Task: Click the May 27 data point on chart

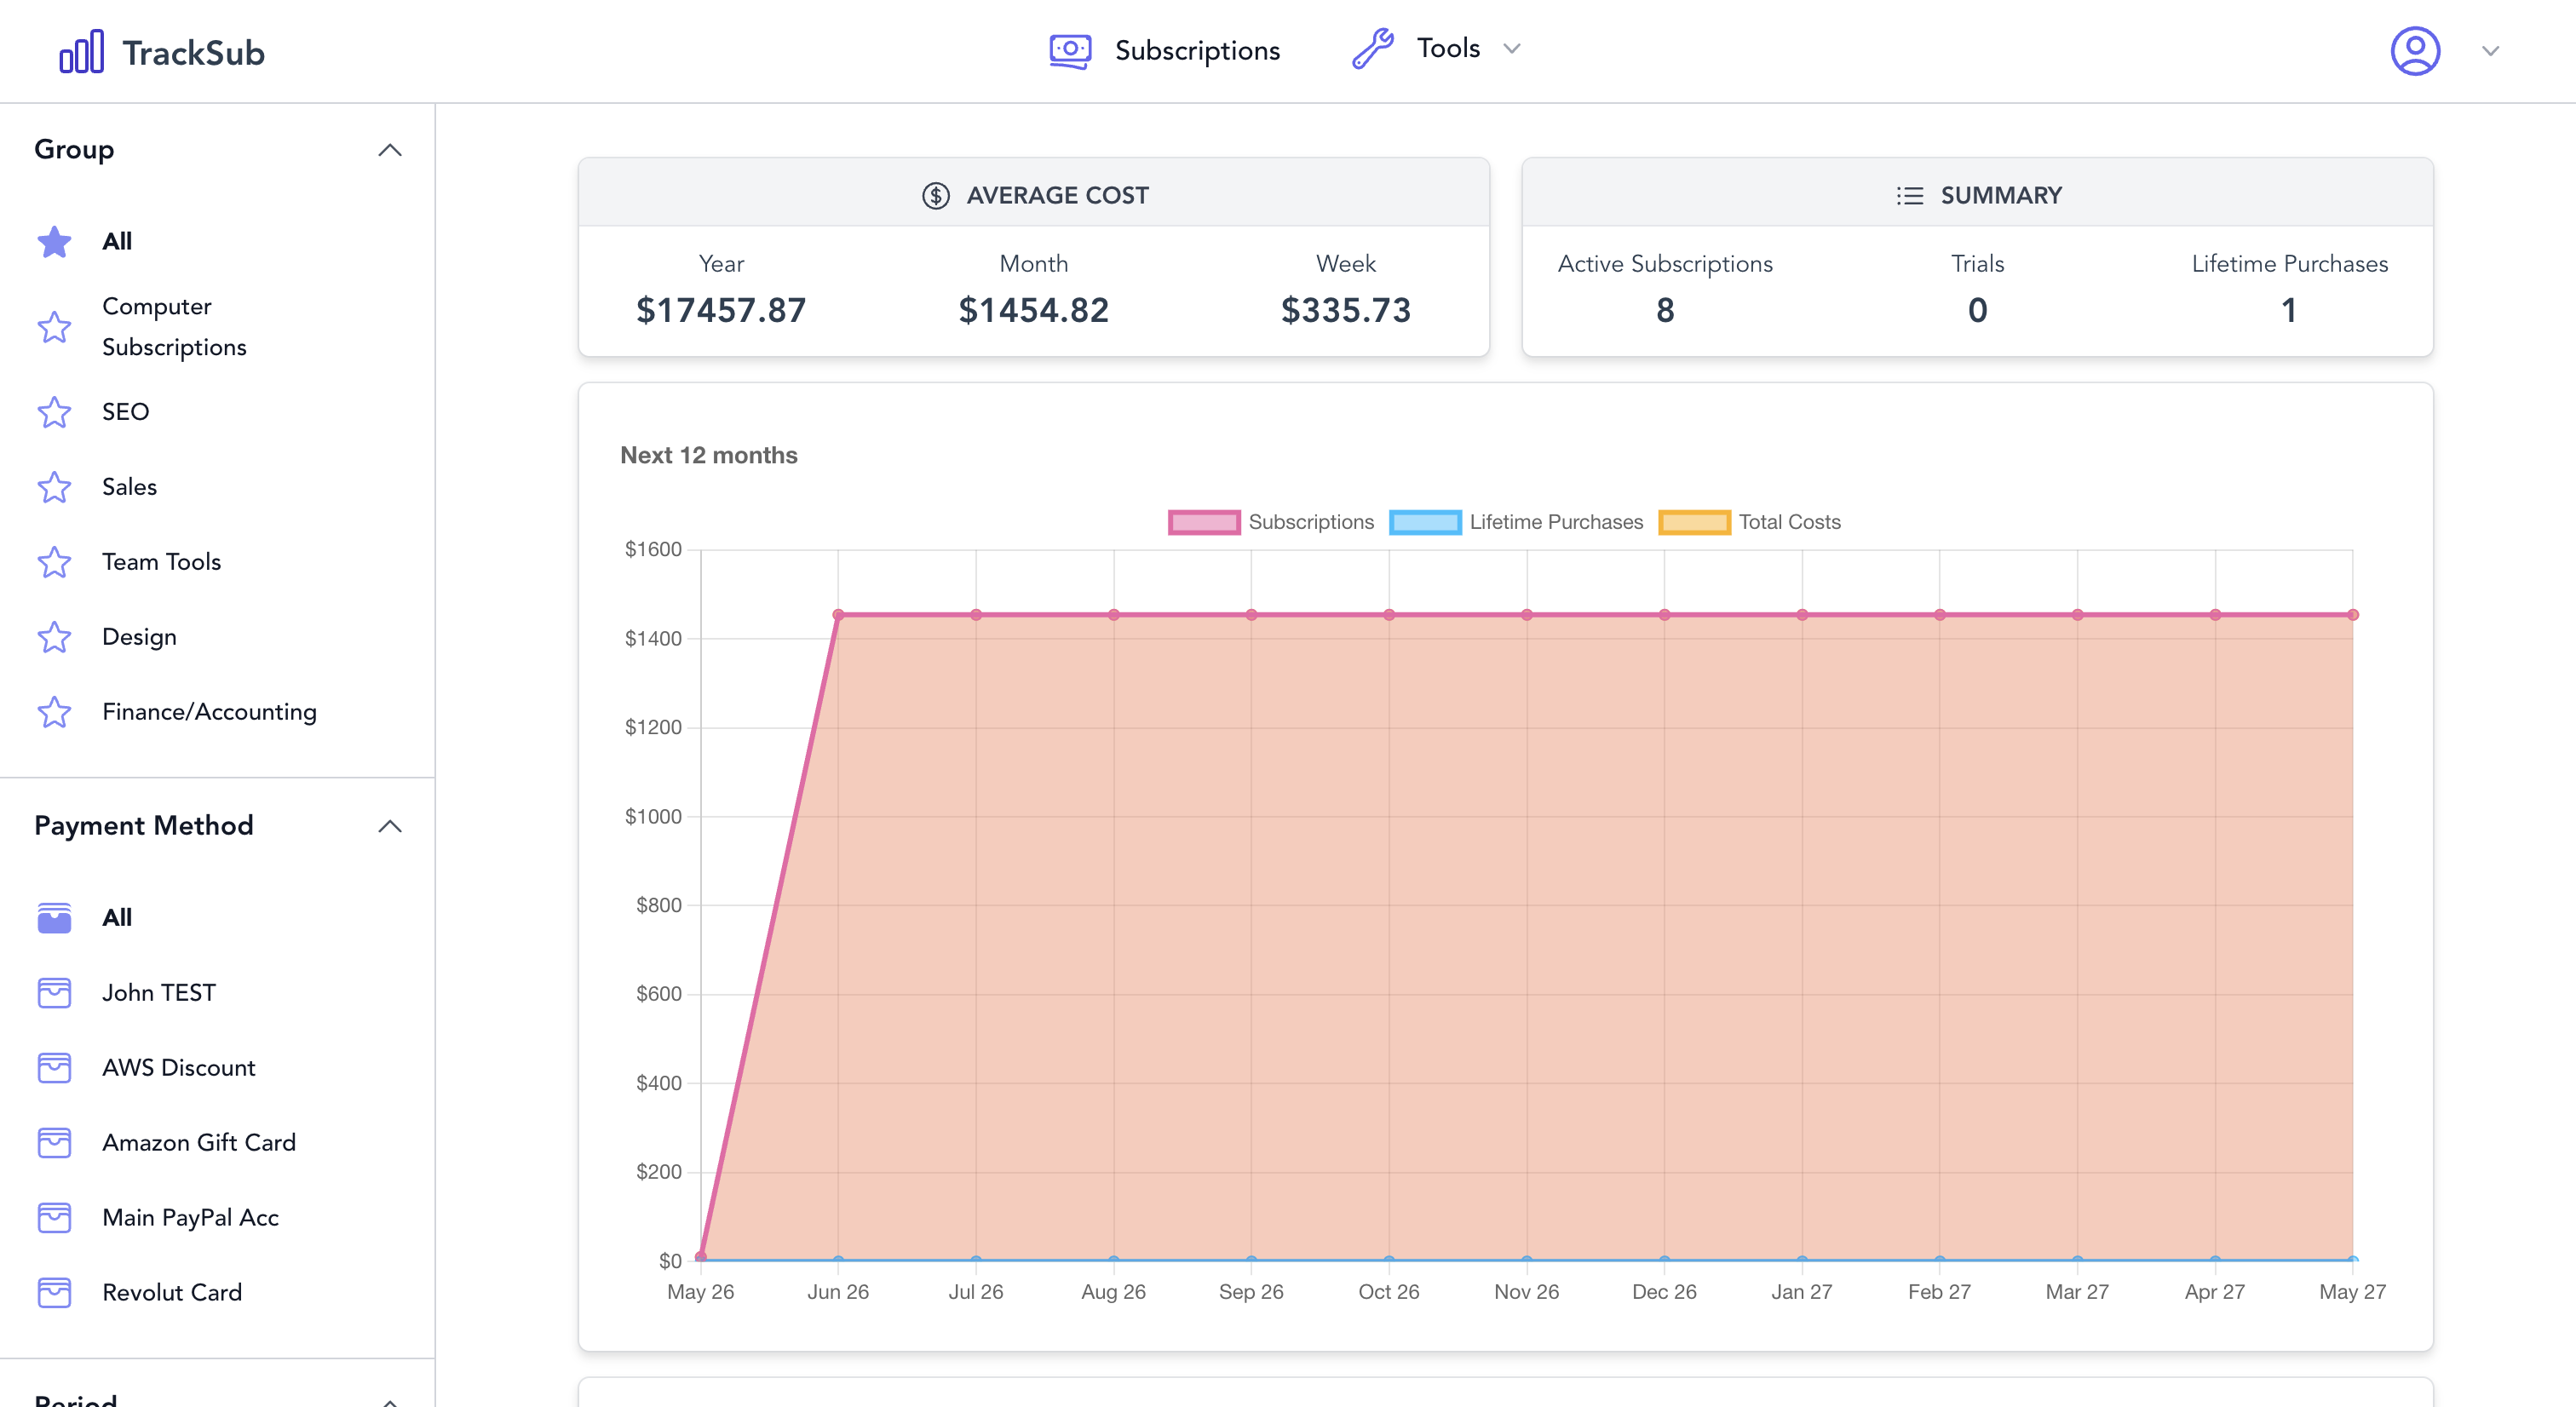Action: pos(2353,615)
